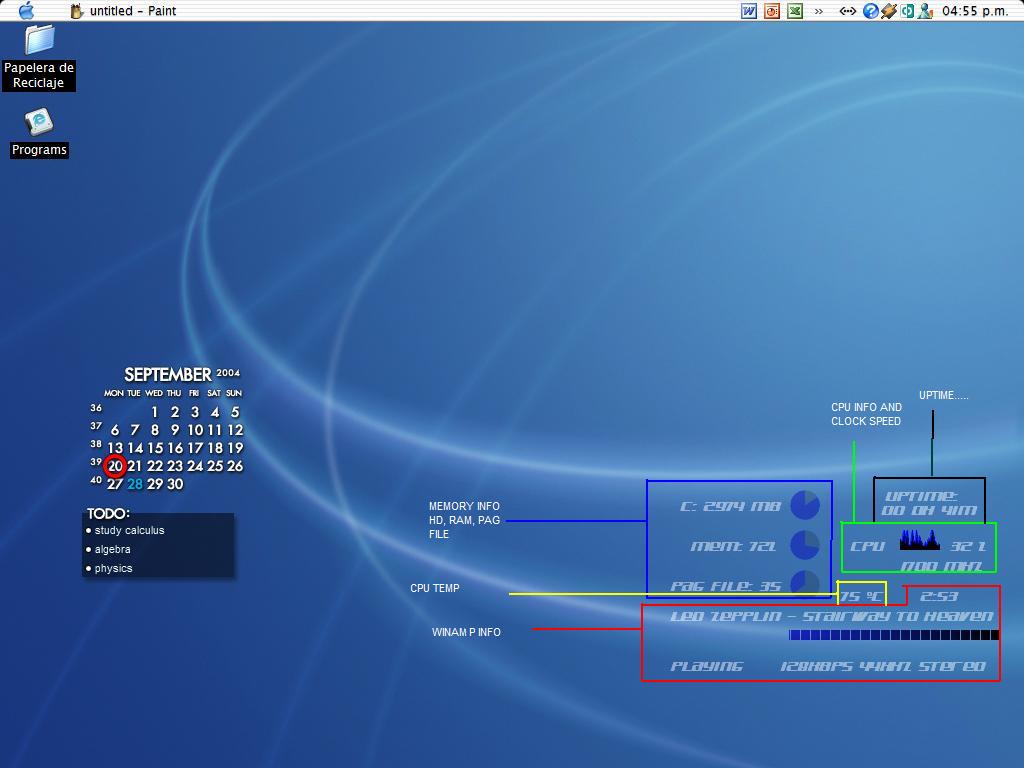Click the safely remove hardware plug icon
1024x768 pixels.
point(889,11)
